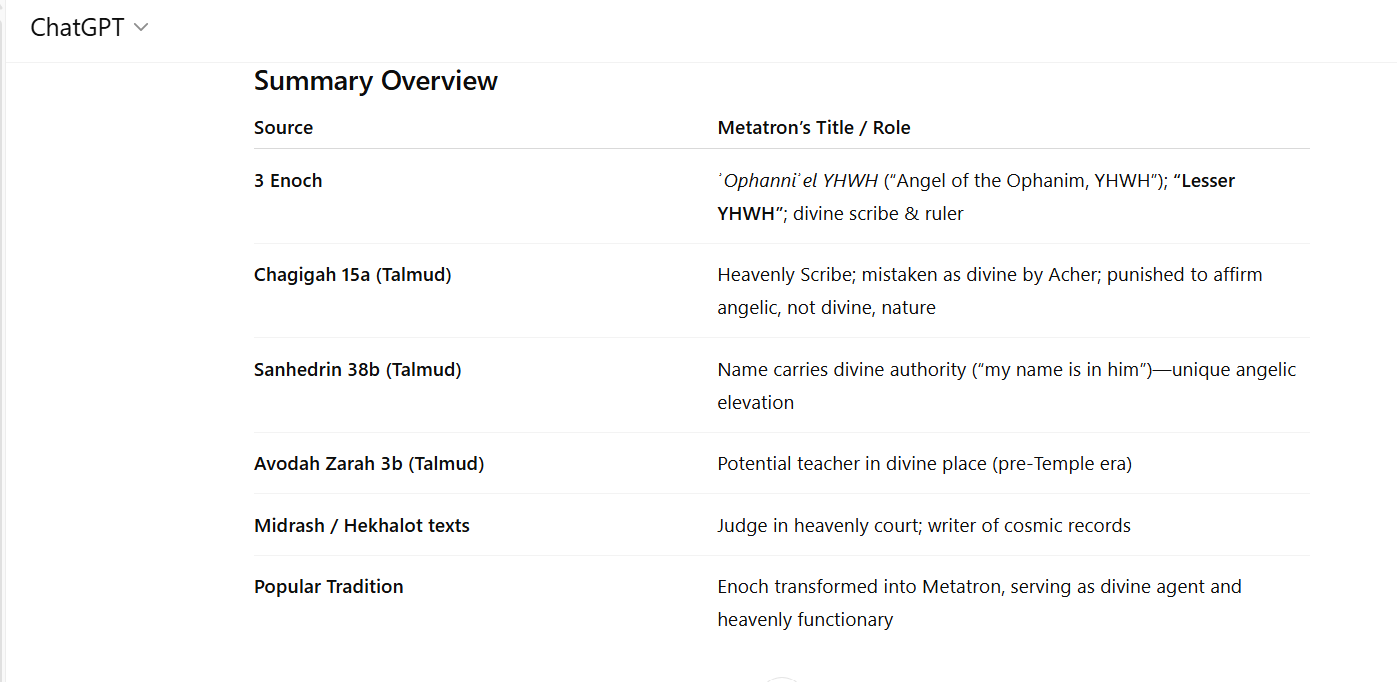
Task: Select the Avodah Zarah 3b (Talmud) cell
Action: pos(368,464)
